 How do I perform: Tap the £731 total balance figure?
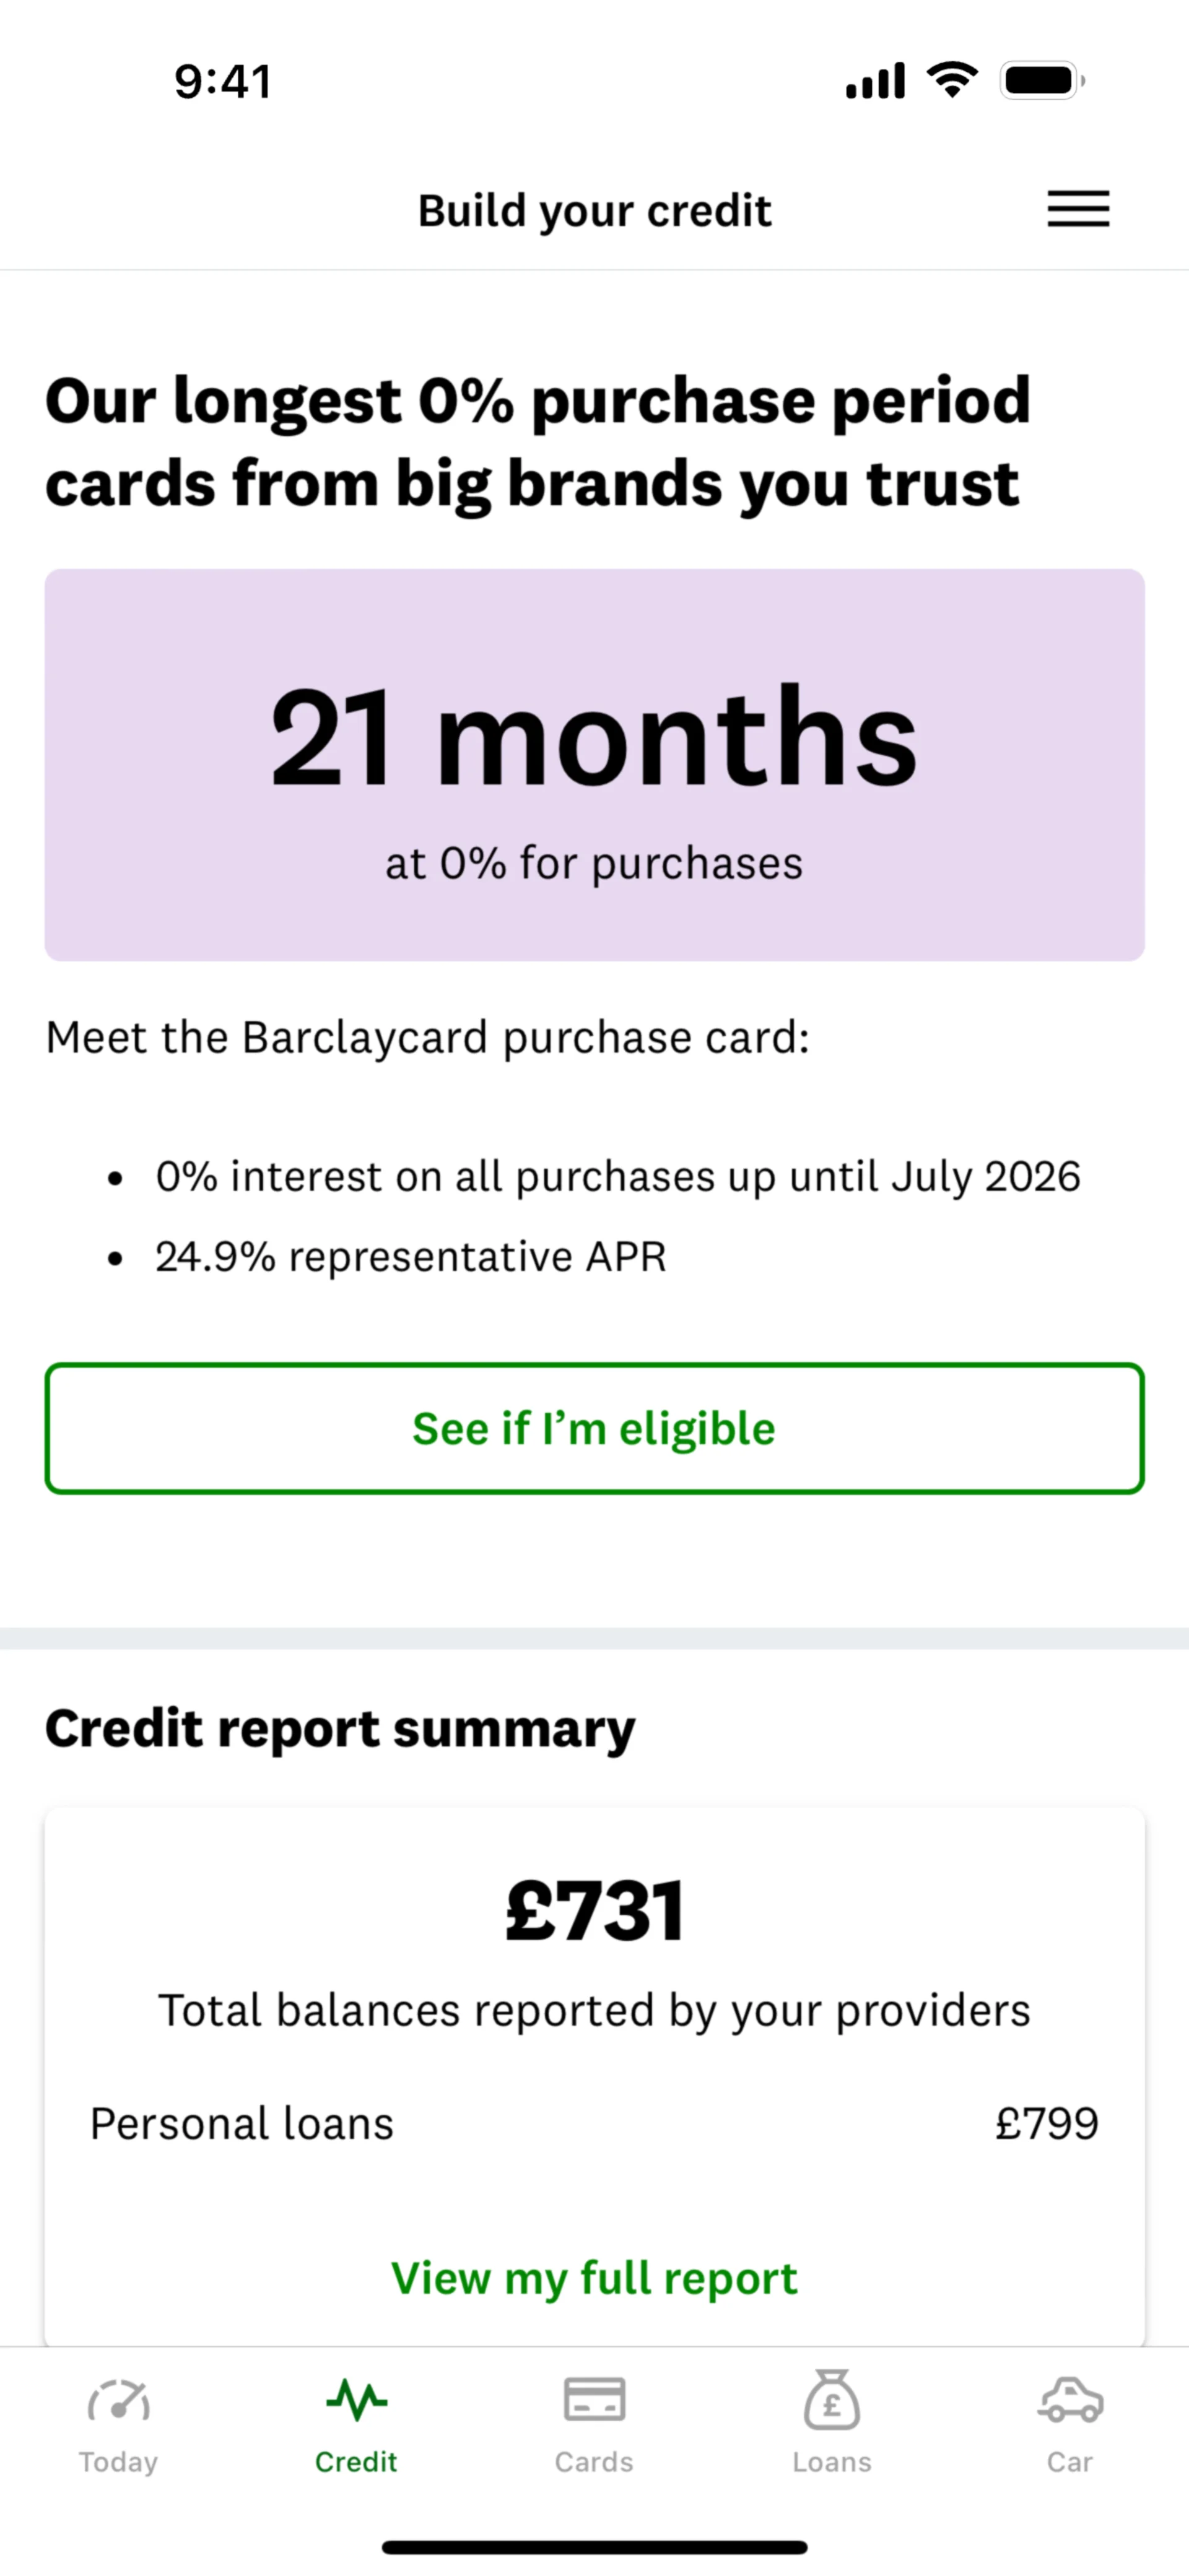[594, 1911]
